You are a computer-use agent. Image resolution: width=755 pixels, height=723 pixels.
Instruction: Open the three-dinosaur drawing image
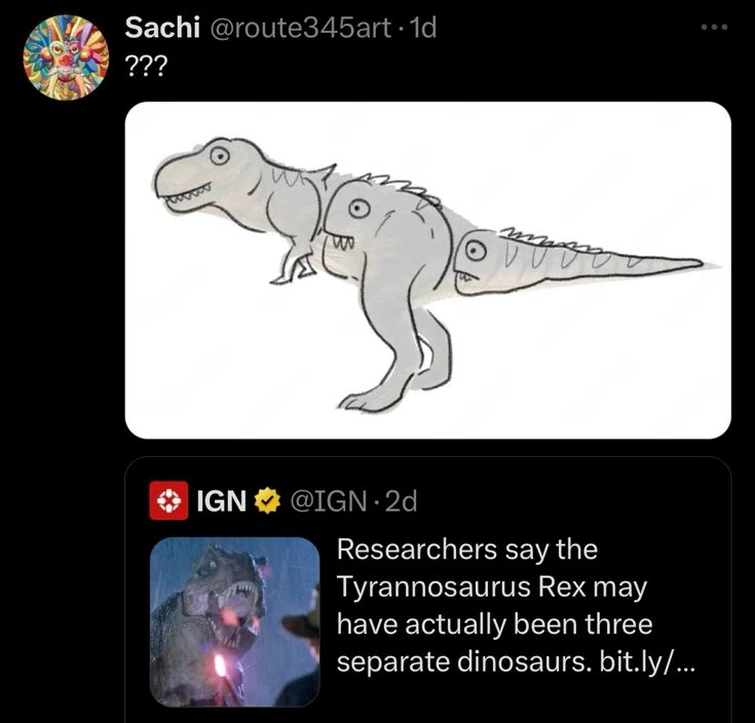pyautogui.click(x=427, y=270)
